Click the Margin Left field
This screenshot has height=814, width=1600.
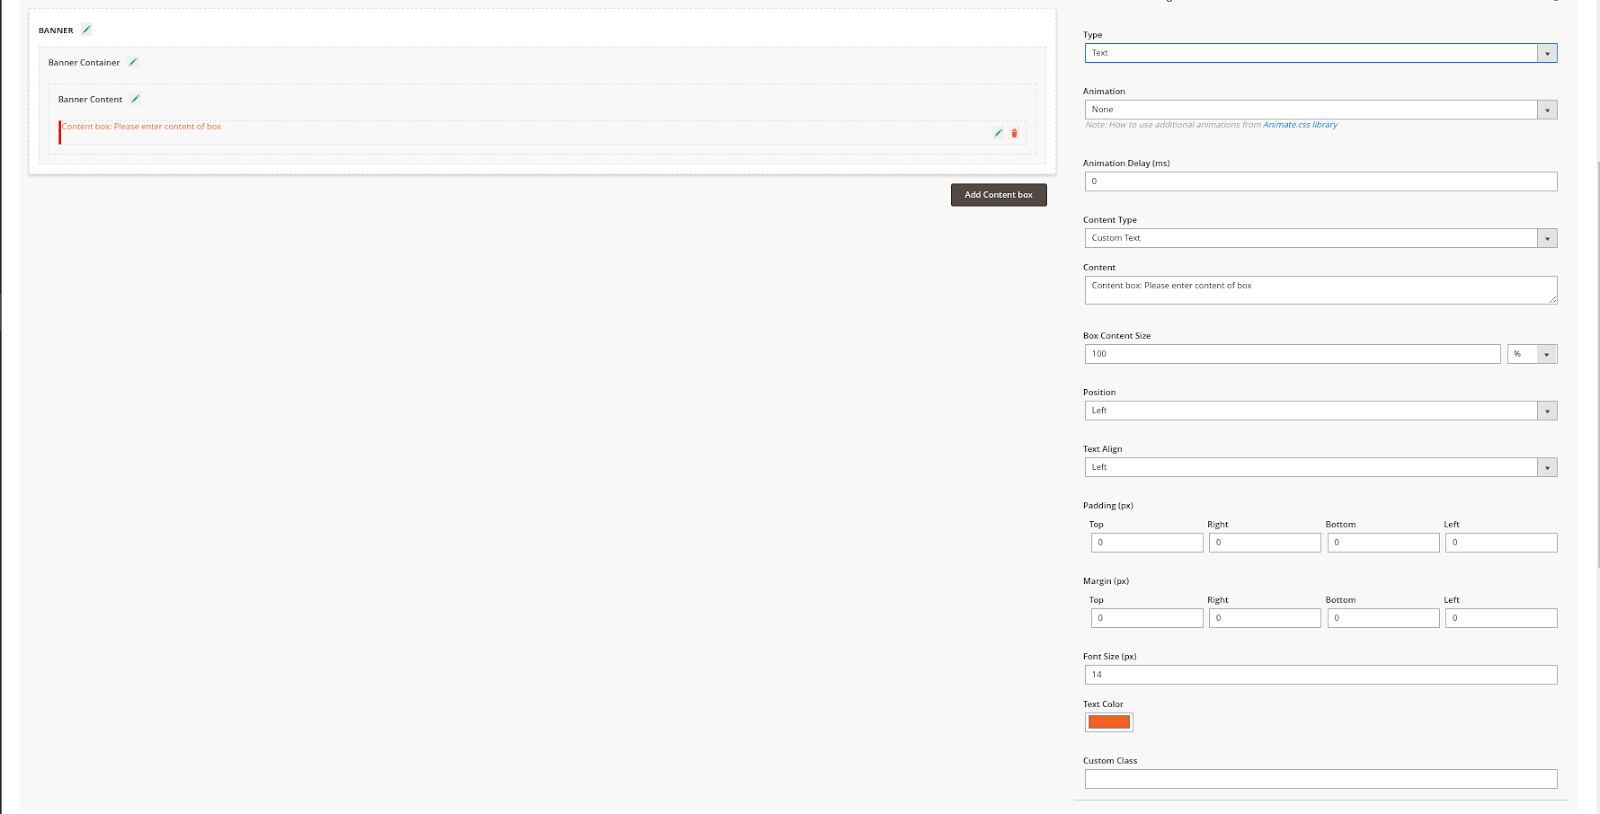(1501, 618)
